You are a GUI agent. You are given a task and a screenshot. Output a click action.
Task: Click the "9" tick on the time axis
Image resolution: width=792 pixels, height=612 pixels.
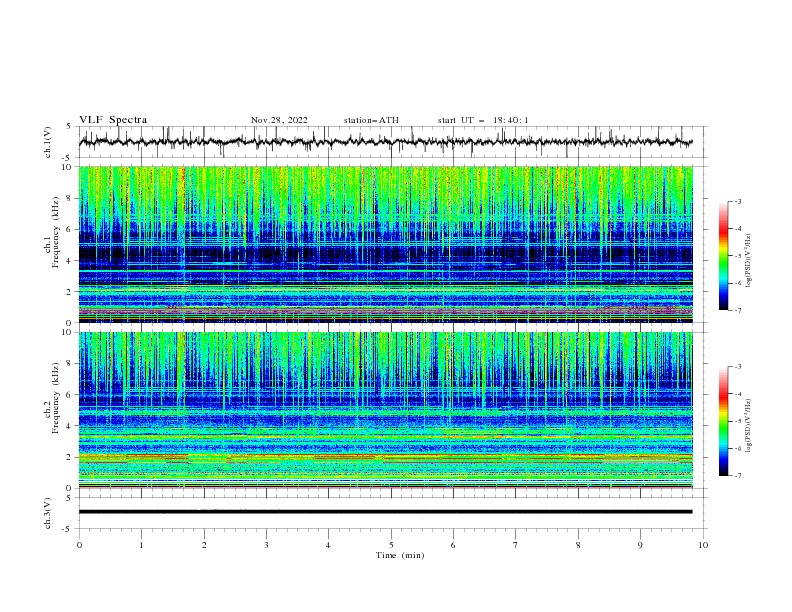(640, 545)
